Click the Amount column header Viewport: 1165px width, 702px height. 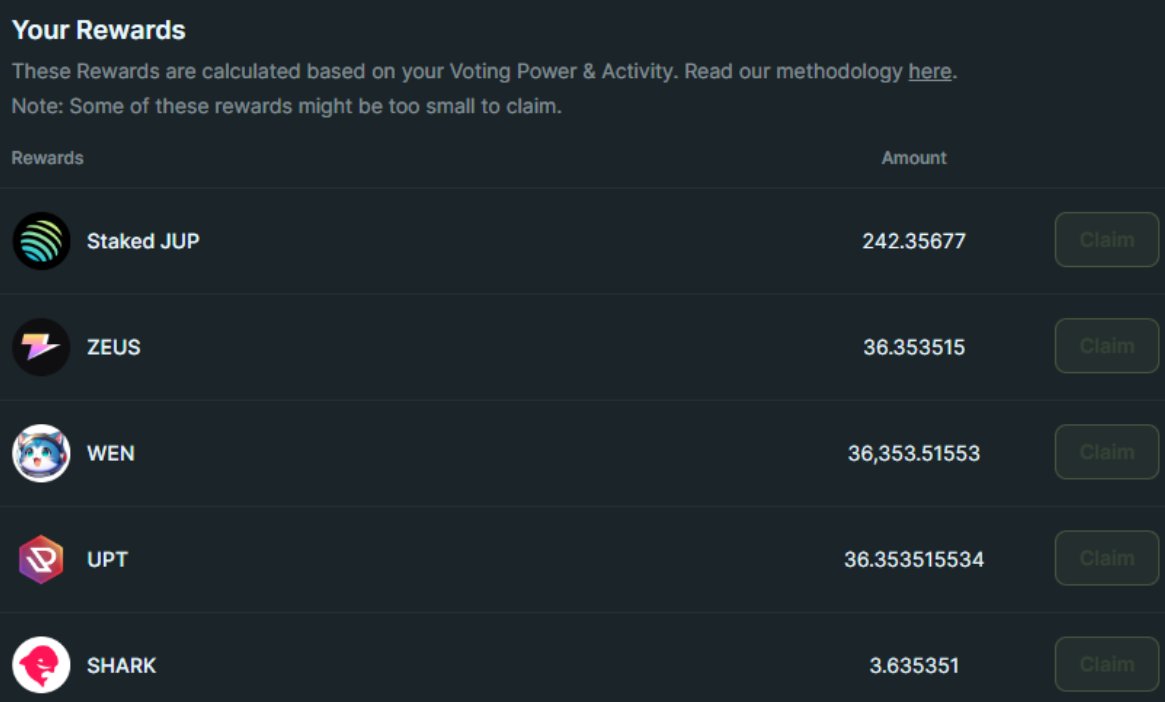click(914, 157)
